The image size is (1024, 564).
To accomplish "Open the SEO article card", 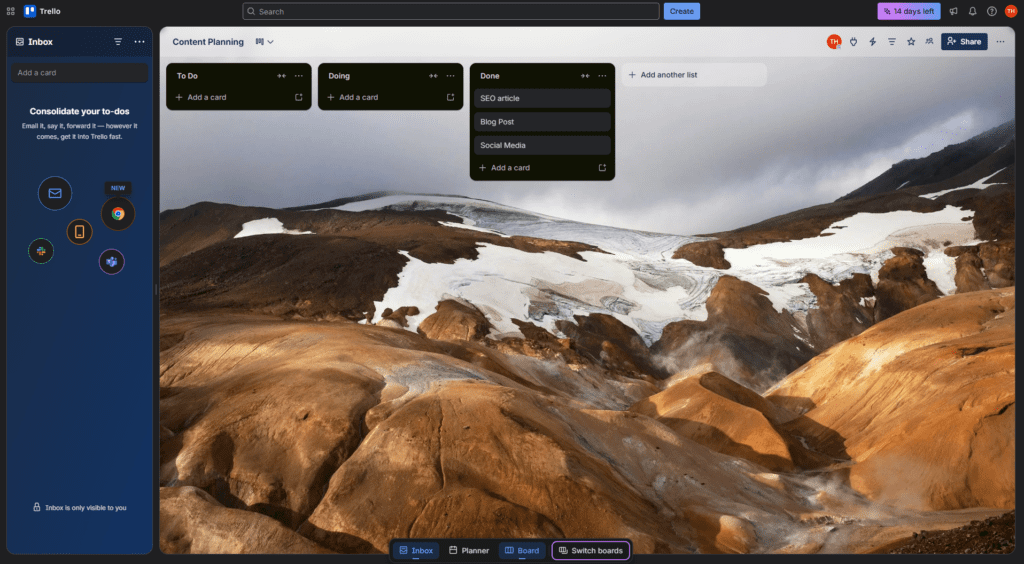I will [x=542, y=99].
